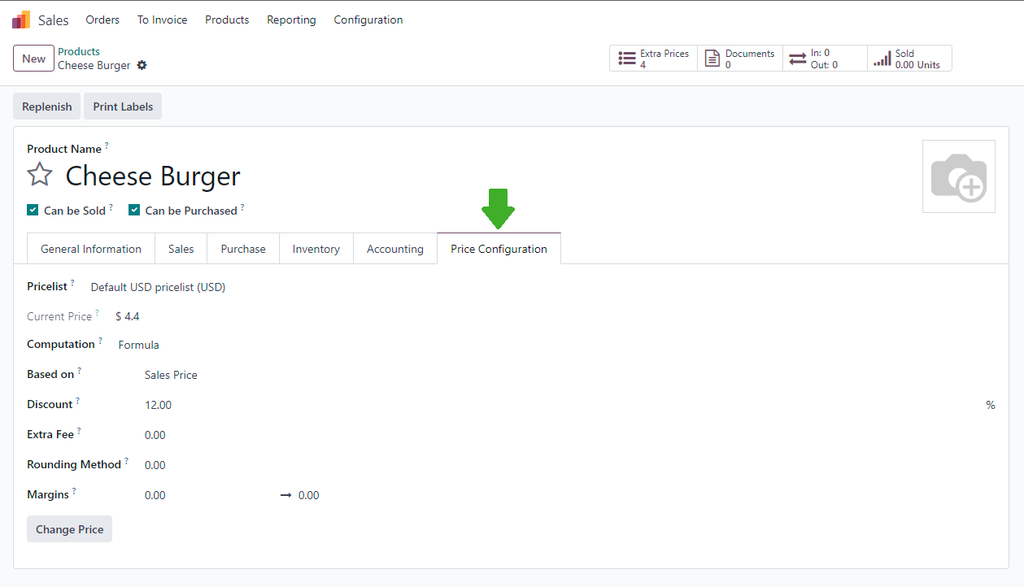Open the Based on Sales Price dropdown

(x=170, y=375)
